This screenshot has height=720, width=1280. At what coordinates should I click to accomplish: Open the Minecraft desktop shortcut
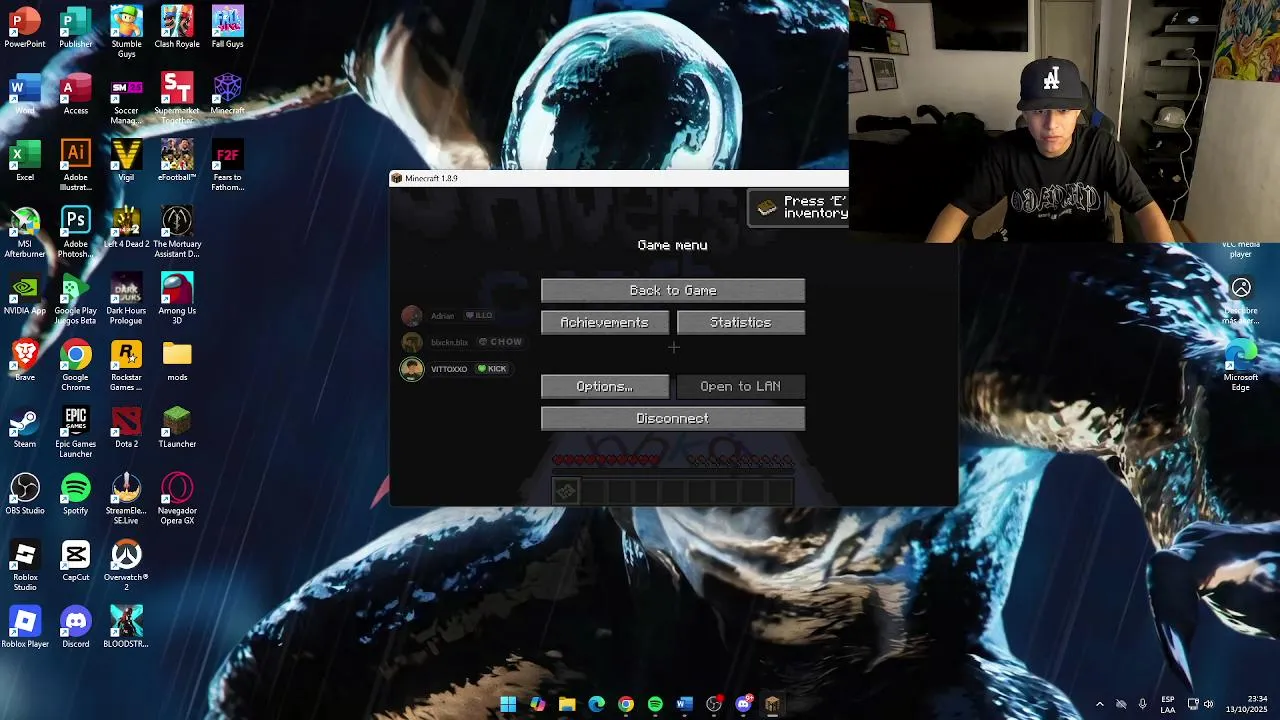coord(227,94)
